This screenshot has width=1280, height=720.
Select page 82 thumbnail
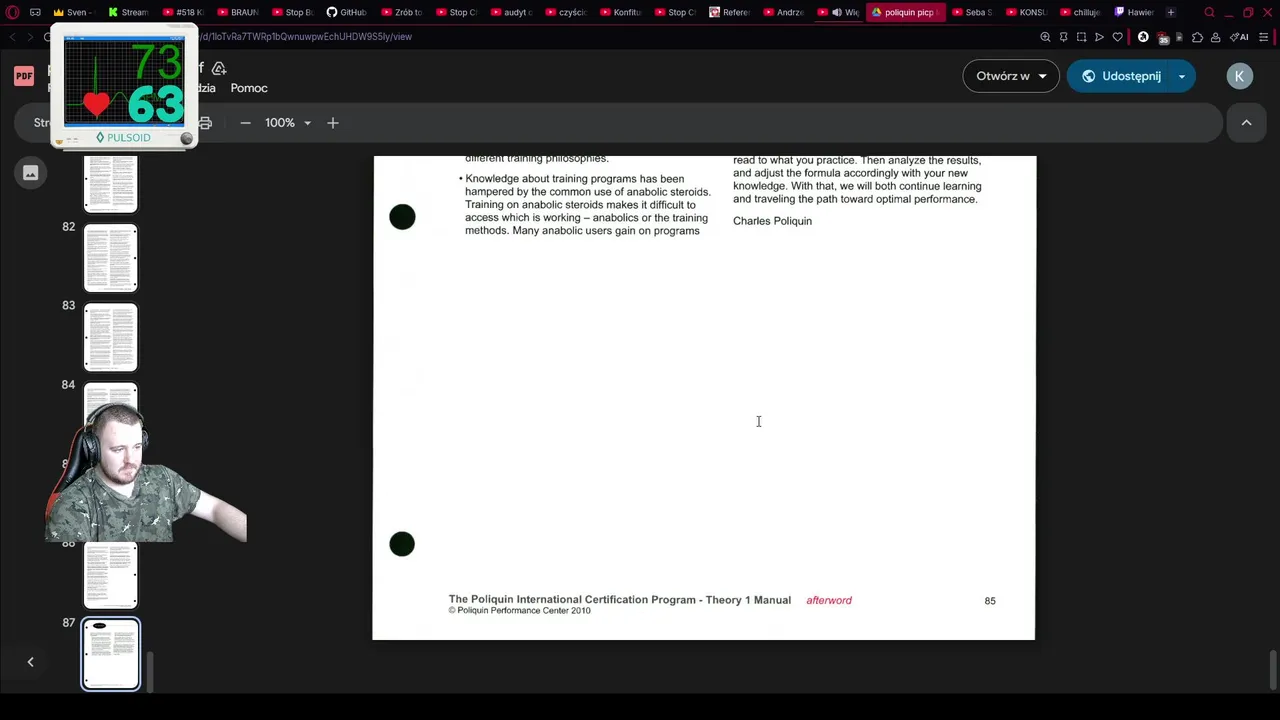[x=110, y=258]
